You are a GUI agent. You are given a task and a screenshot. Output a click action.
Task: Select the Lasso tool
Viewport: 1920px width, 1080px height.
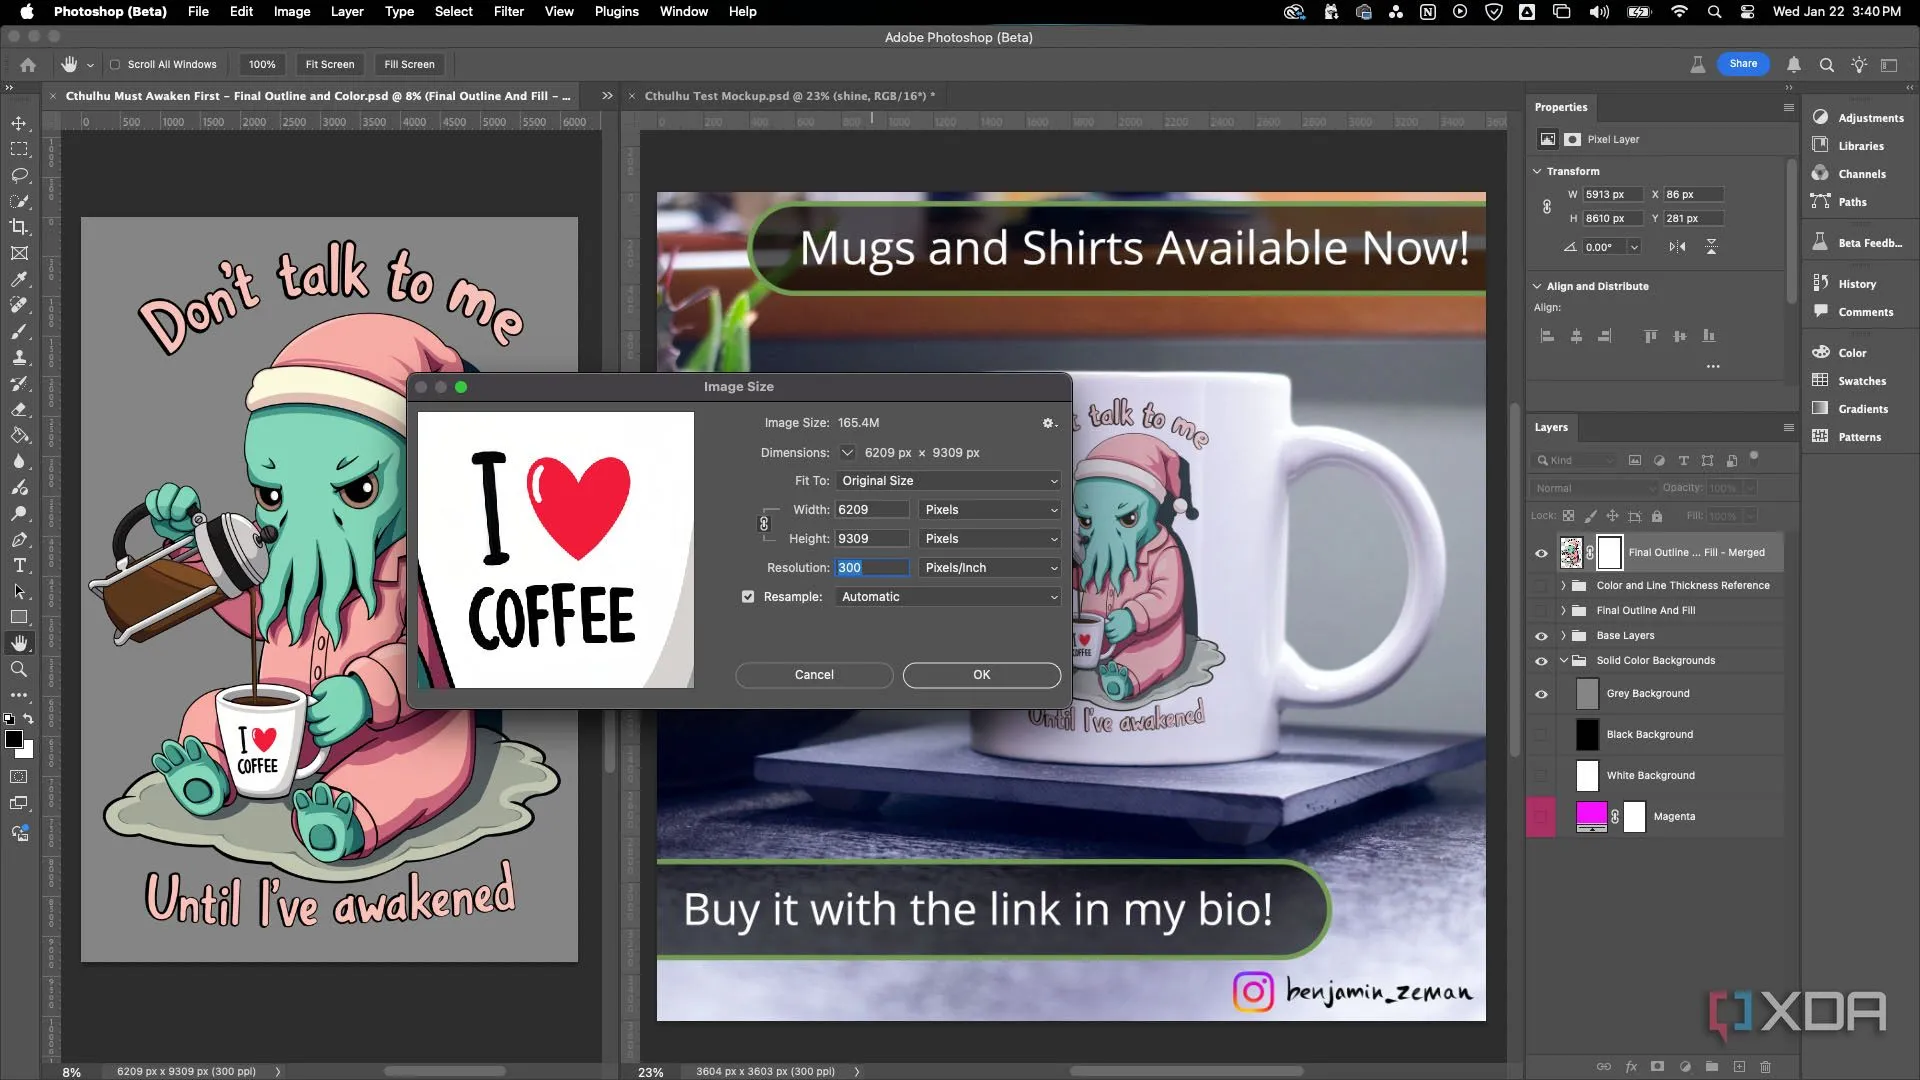19,175
